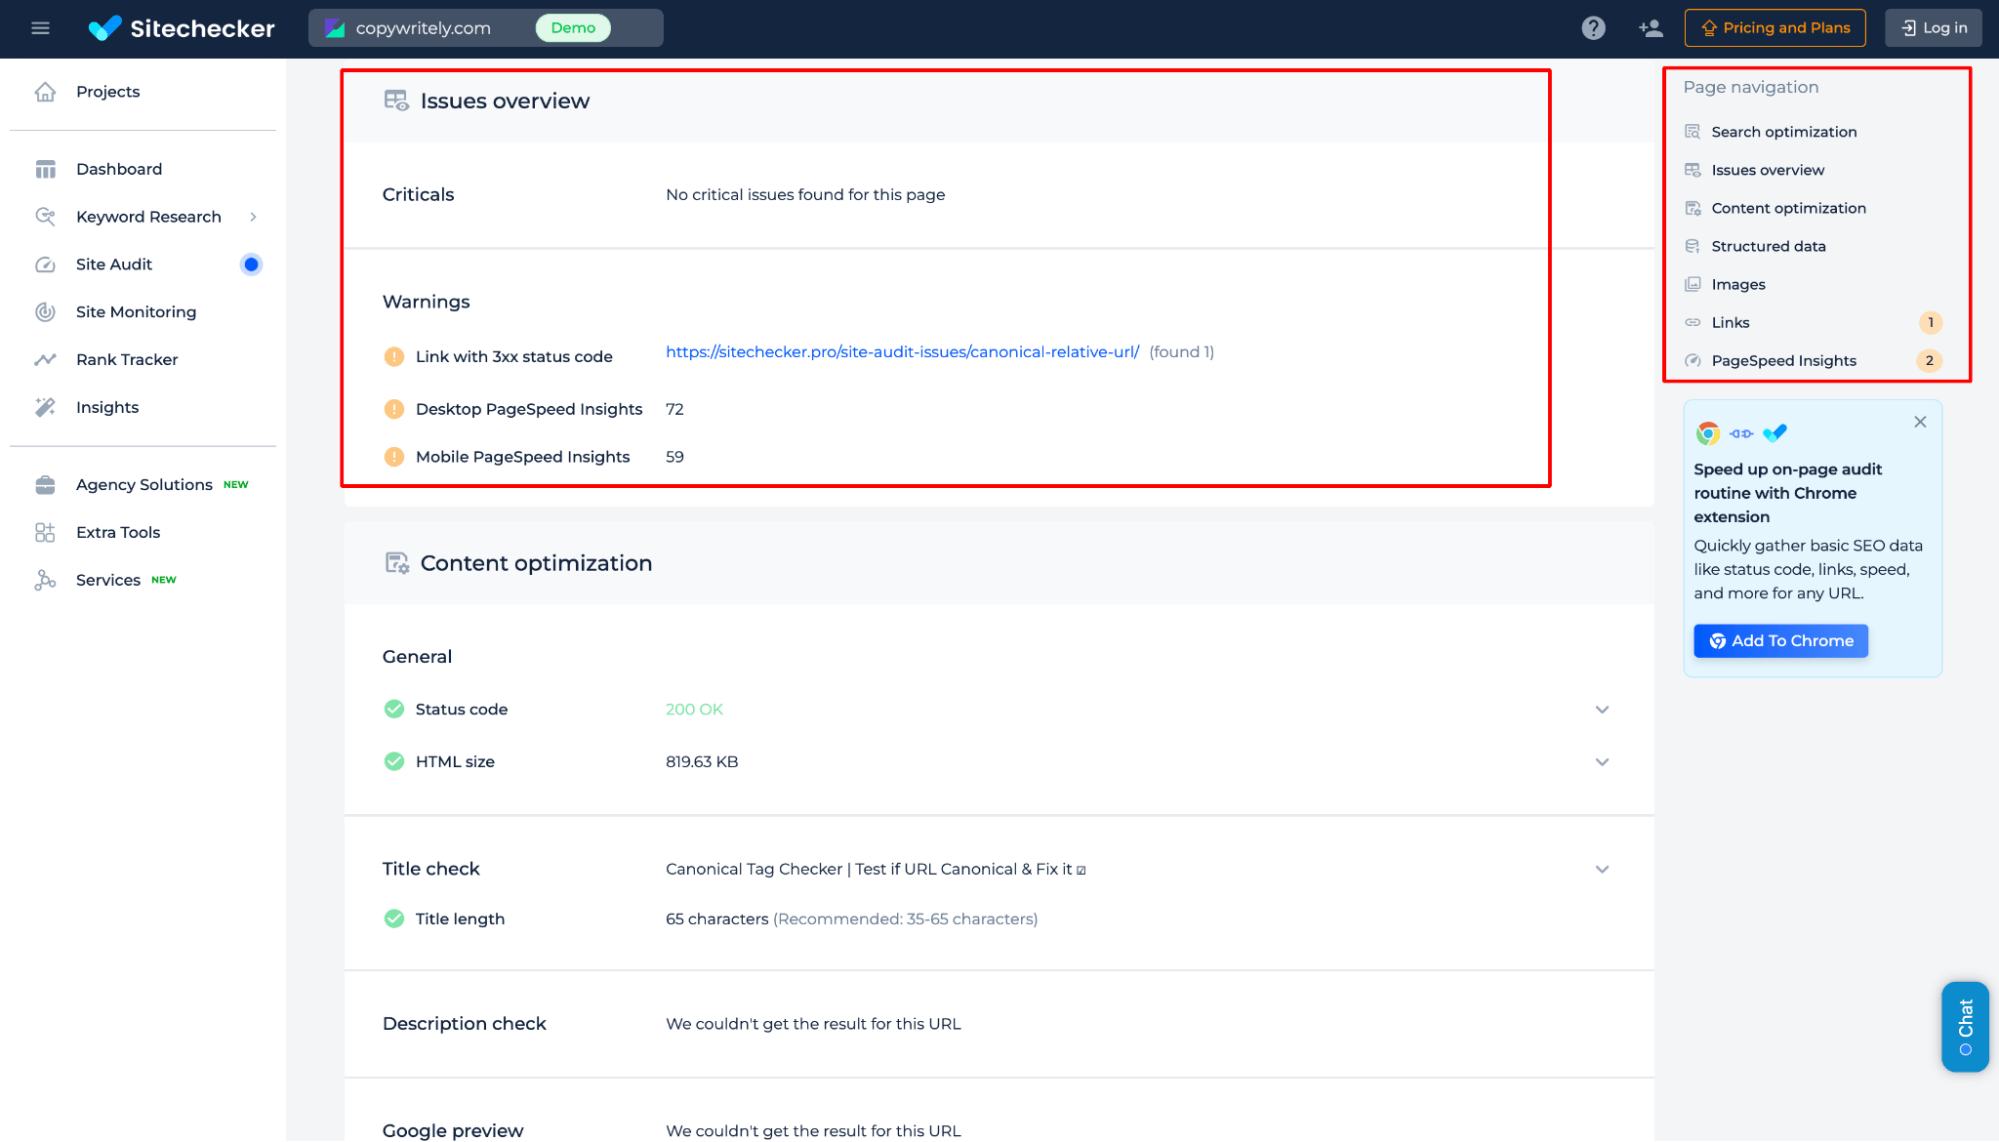
Task: Expand the HTML size row details
Action: pos(1601,760)
